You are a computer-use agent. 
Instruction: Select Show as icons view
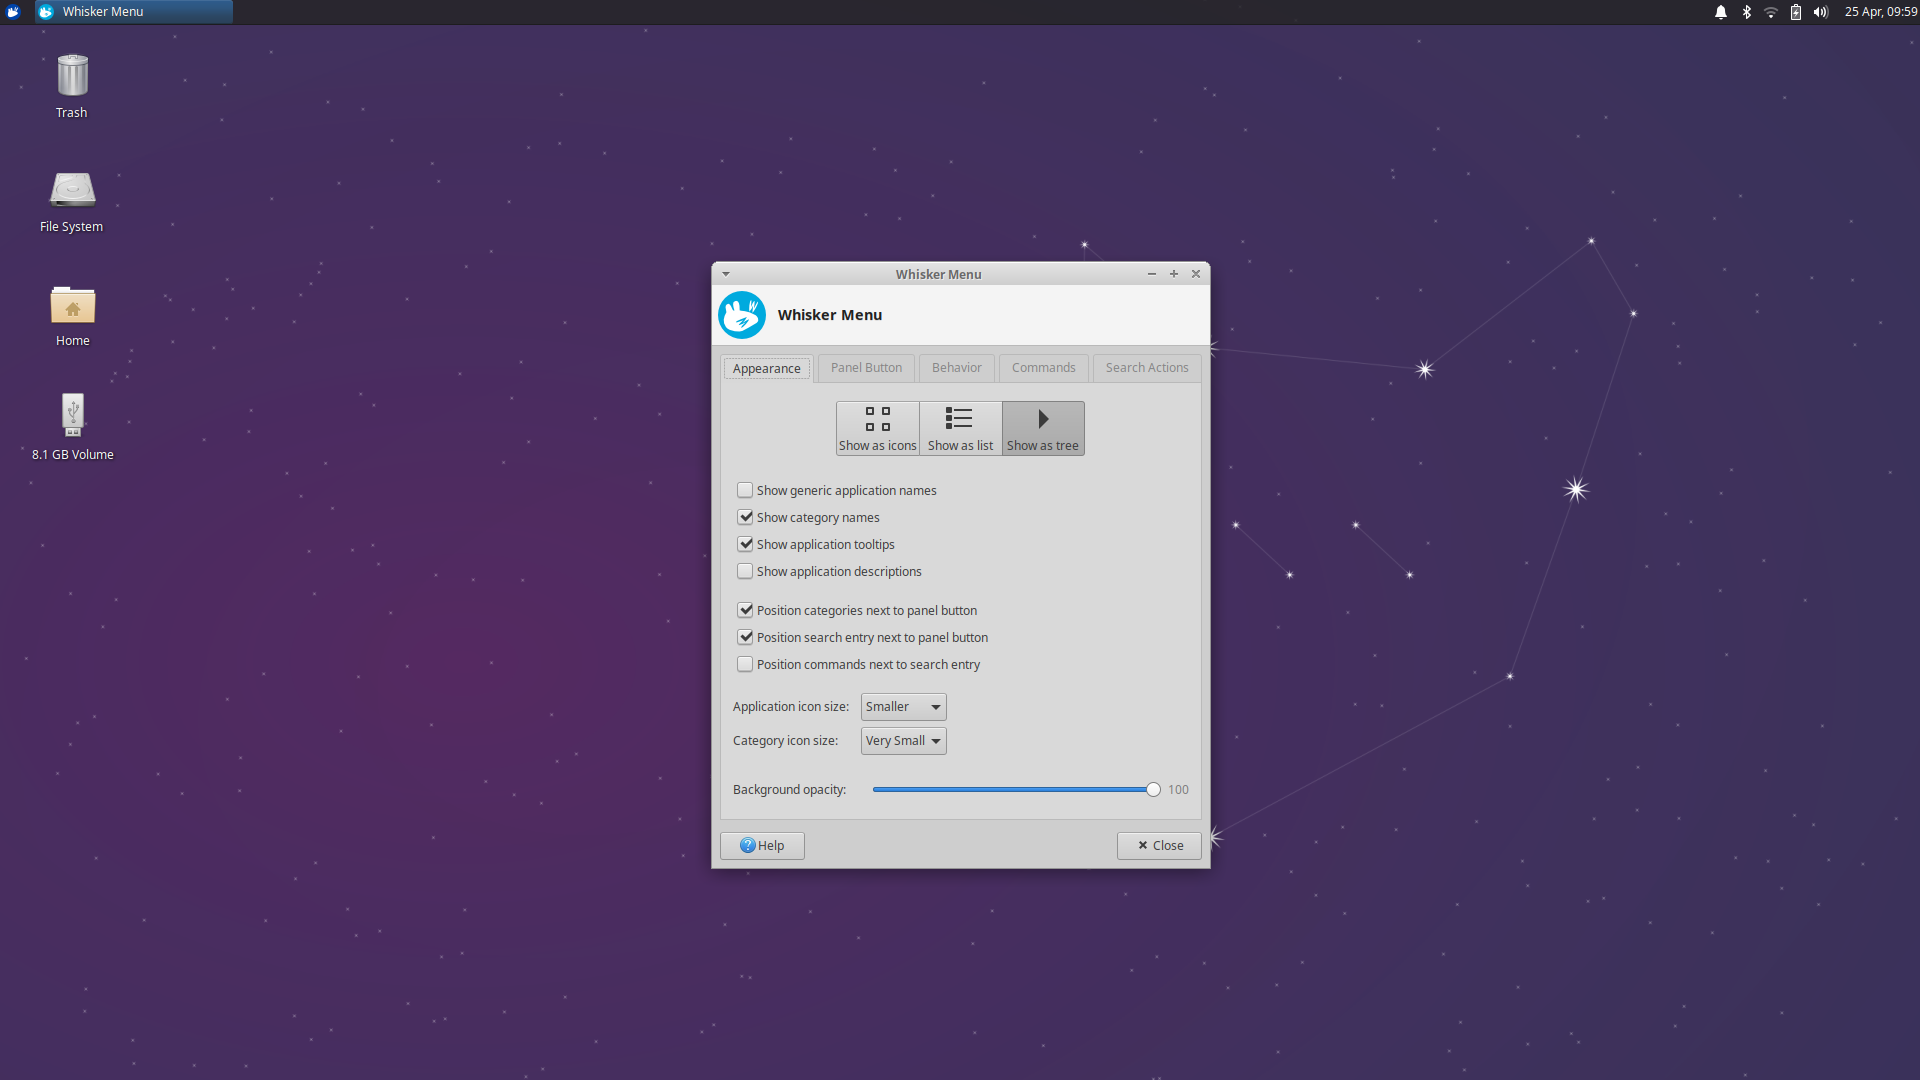(877, 429)
